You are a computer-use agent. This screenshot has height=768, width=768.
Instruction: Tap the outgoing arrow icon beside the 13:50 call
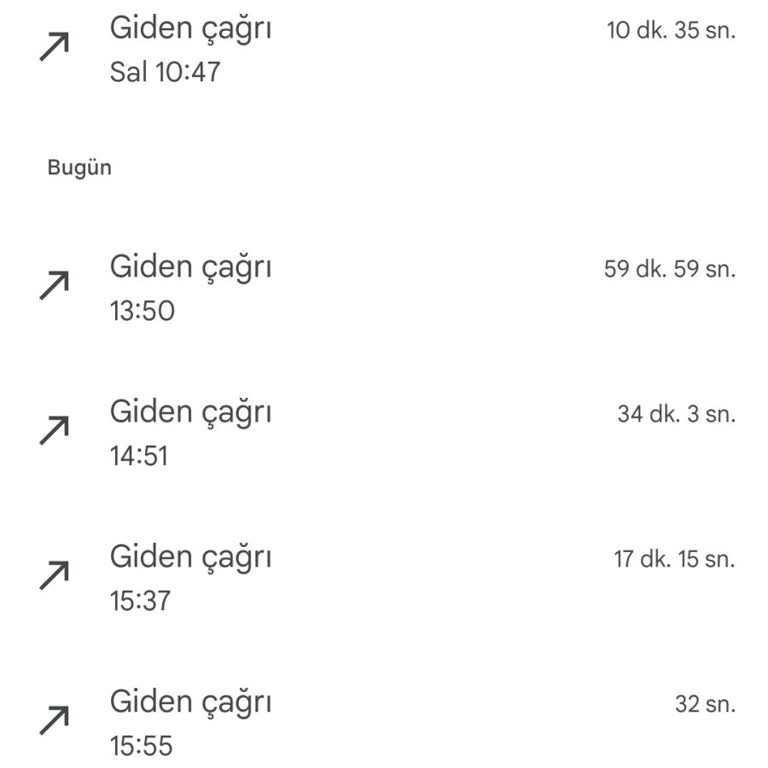tap(54, 285)
